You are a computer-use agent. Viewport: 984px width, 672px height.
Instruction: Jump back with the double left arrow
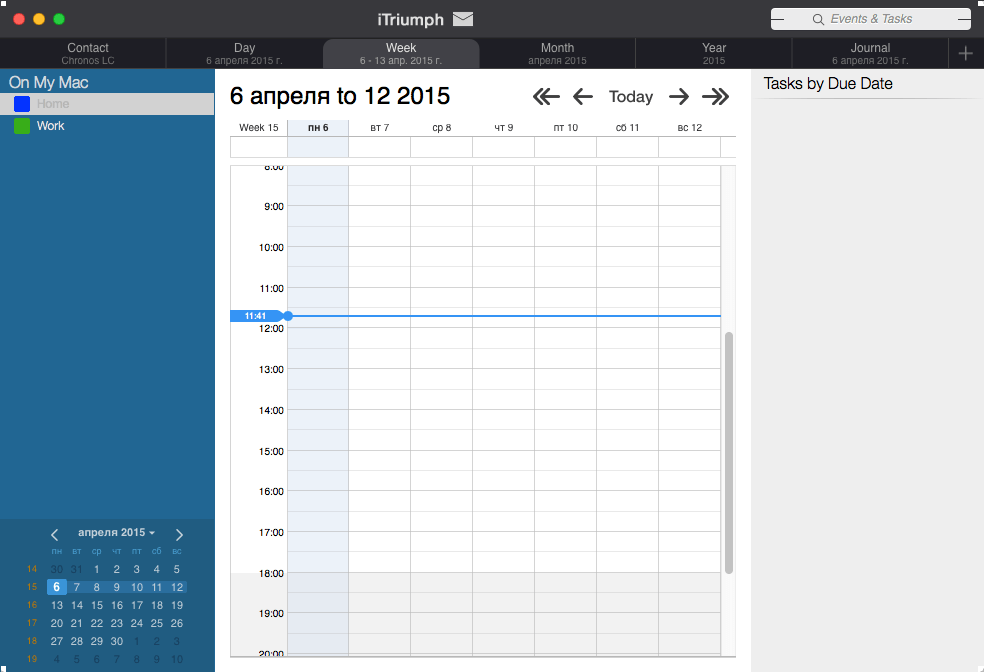pos(546,97)
